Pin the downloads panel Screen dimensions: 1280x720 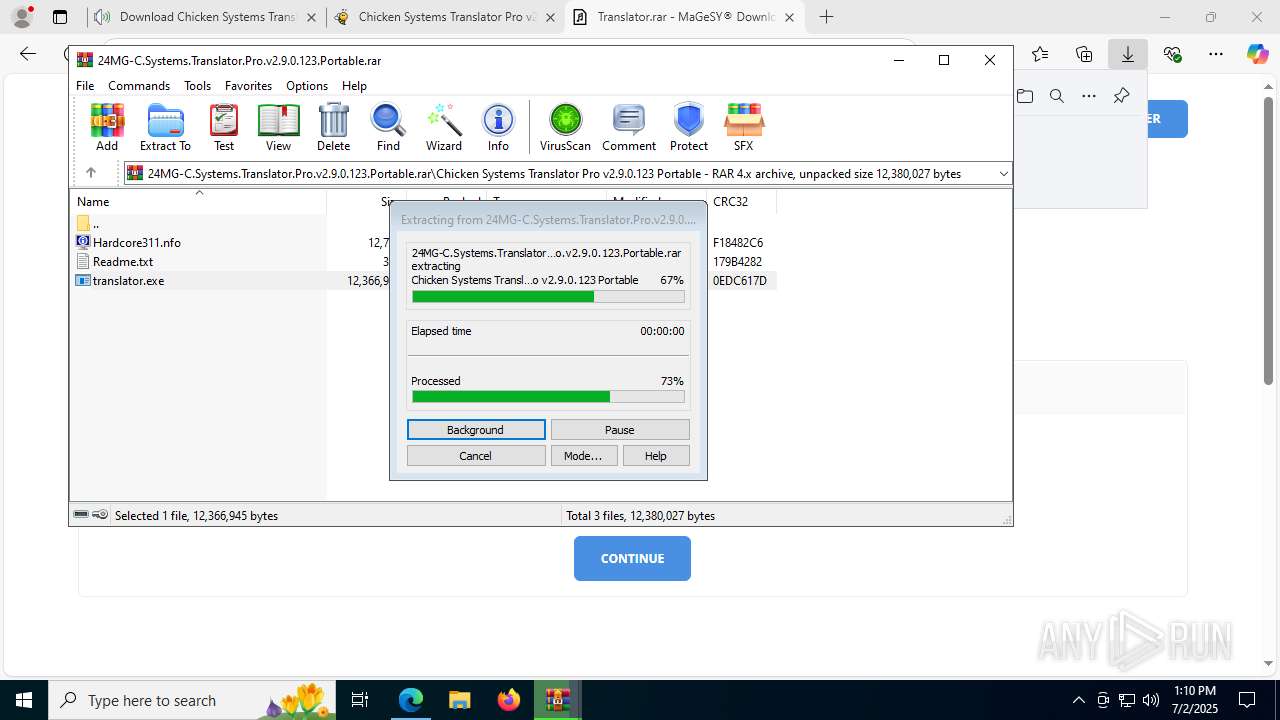click(x=1121, y=96)
